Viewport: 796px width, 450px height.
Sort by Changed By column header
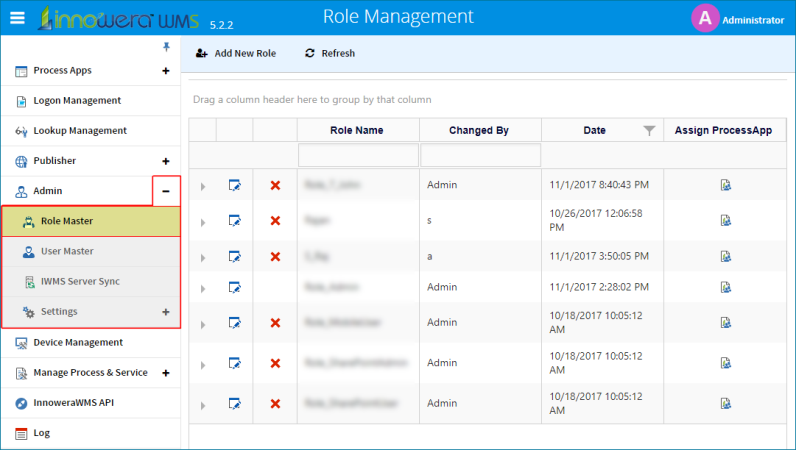tap(479, 130)
